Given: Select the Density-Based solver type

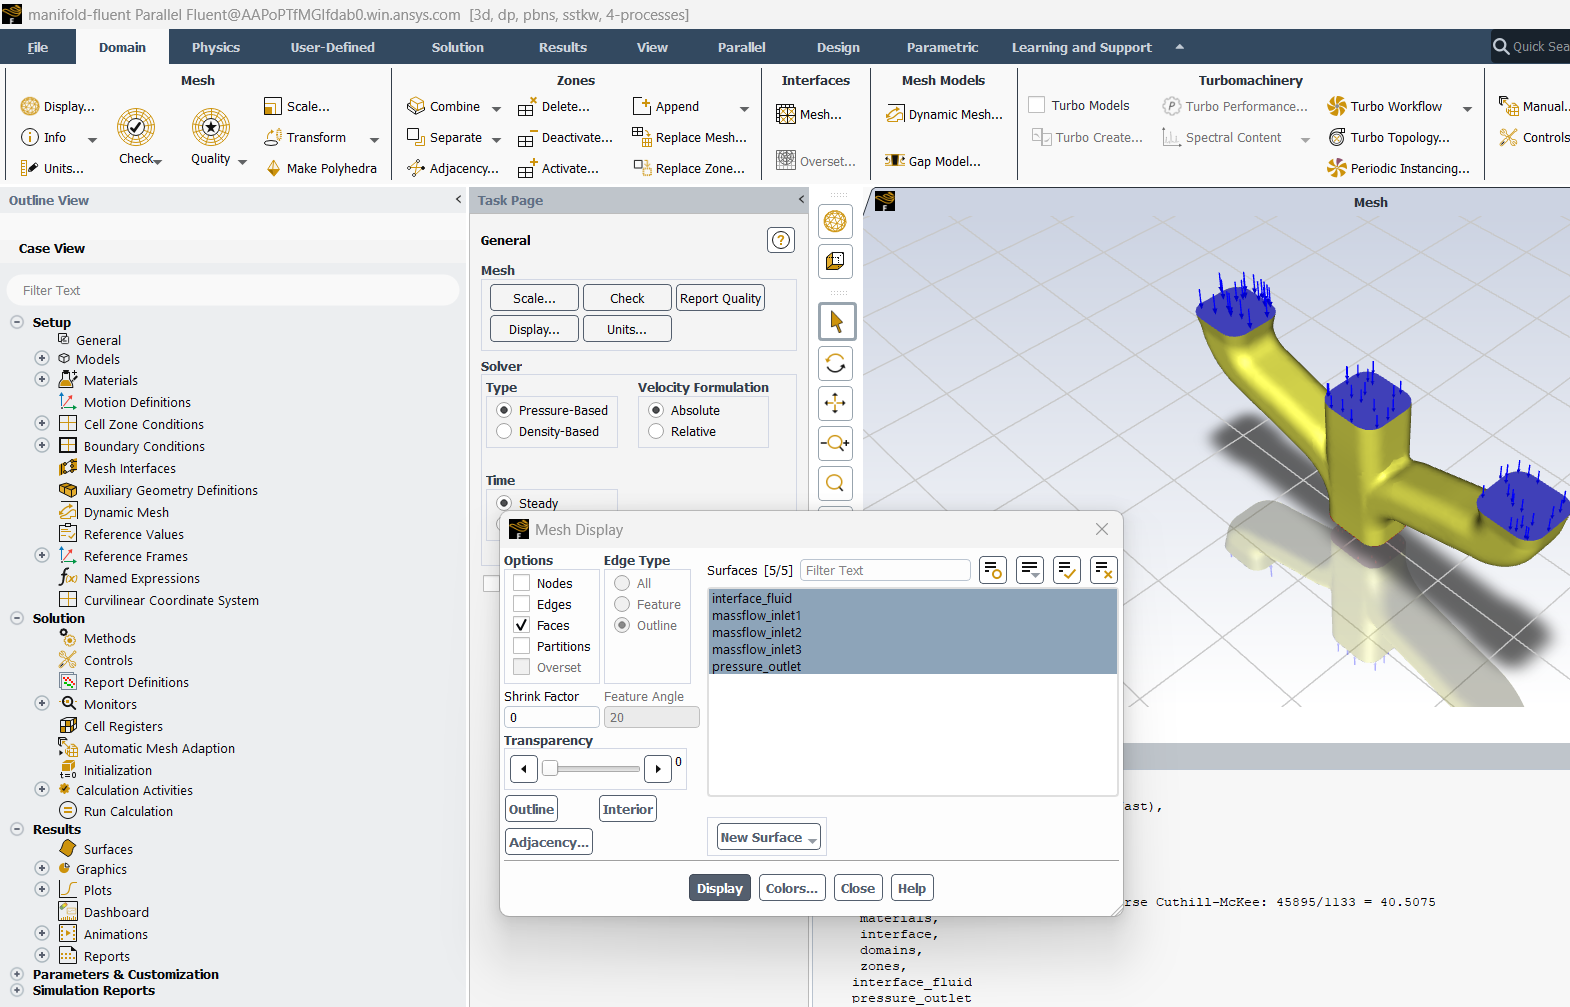Looking at the screenshot, I should (x=504, y=431).
